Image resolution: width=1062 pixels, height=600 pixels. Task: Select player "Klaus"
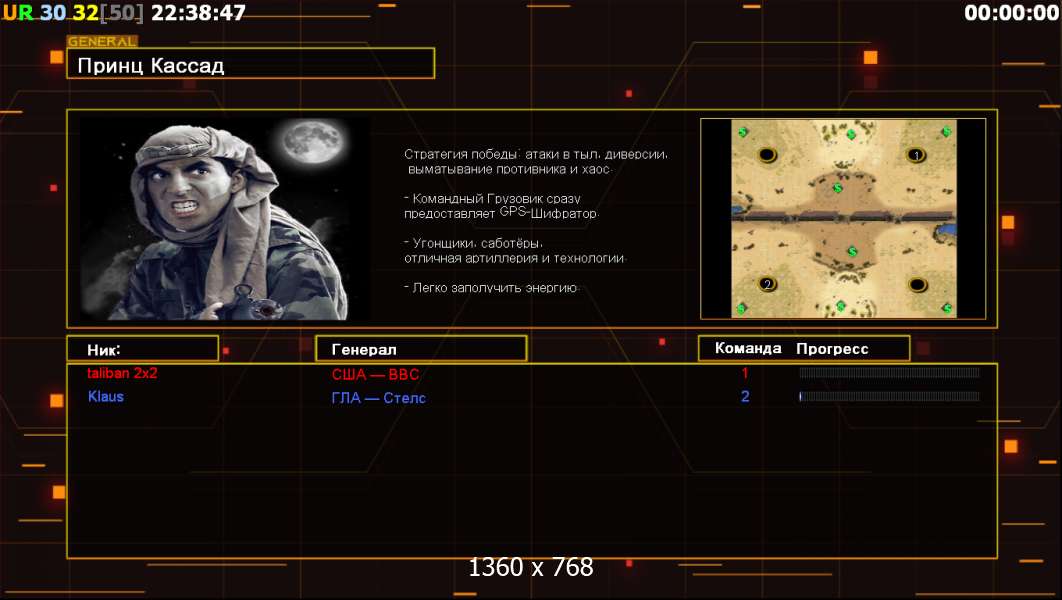pos(106,396)
